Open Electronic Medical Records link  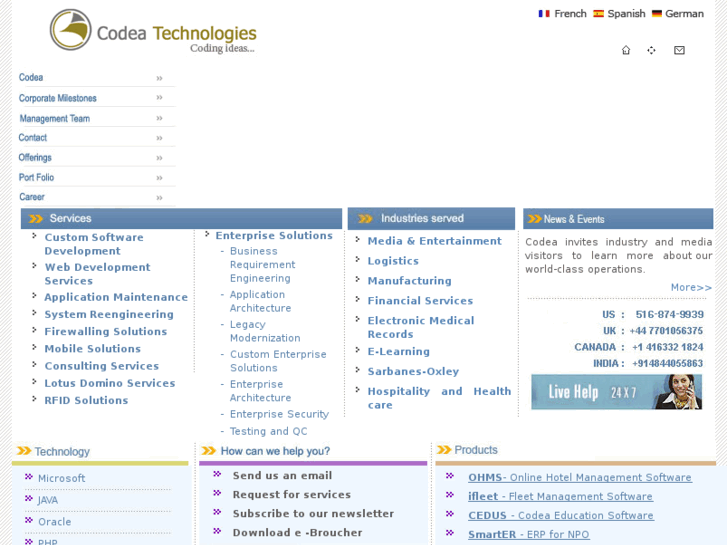click(421, 327)
